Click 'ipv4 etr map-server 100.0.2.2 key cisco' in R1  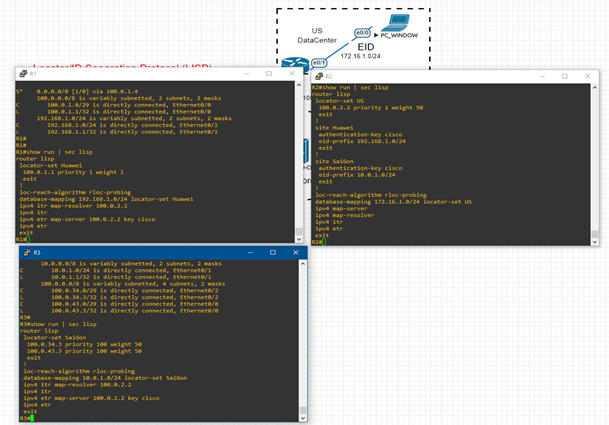pyautogui.click(x=87, y=219)
